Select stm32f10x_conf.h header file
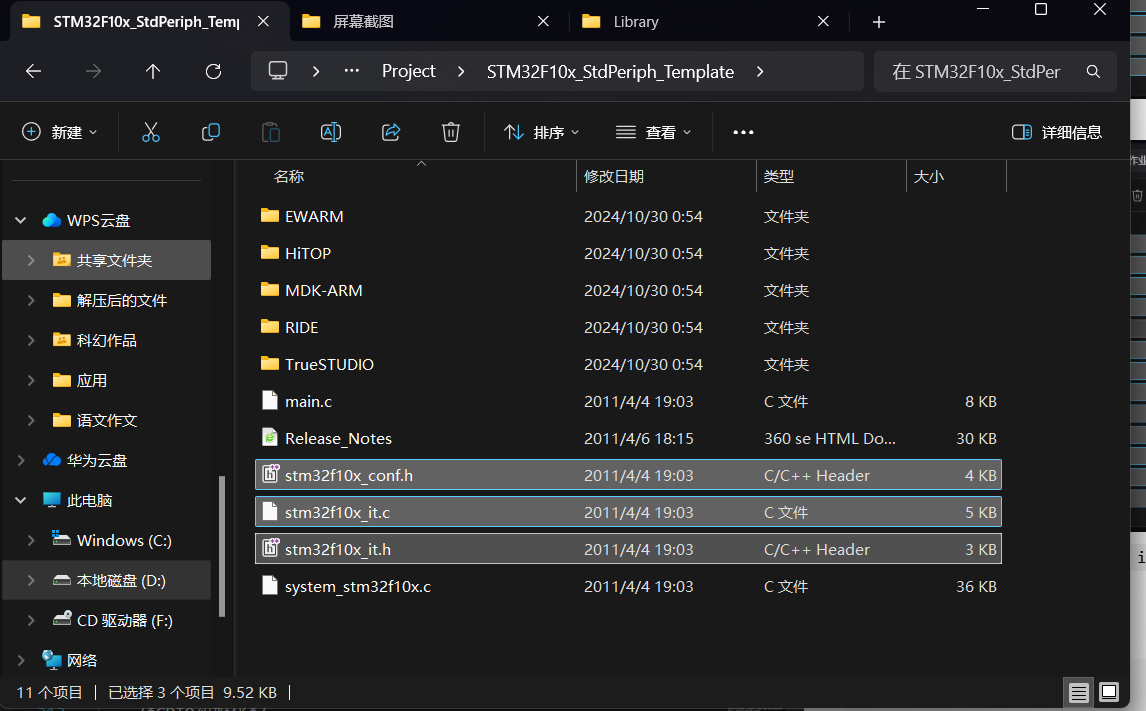 click(x=628, y=475)
